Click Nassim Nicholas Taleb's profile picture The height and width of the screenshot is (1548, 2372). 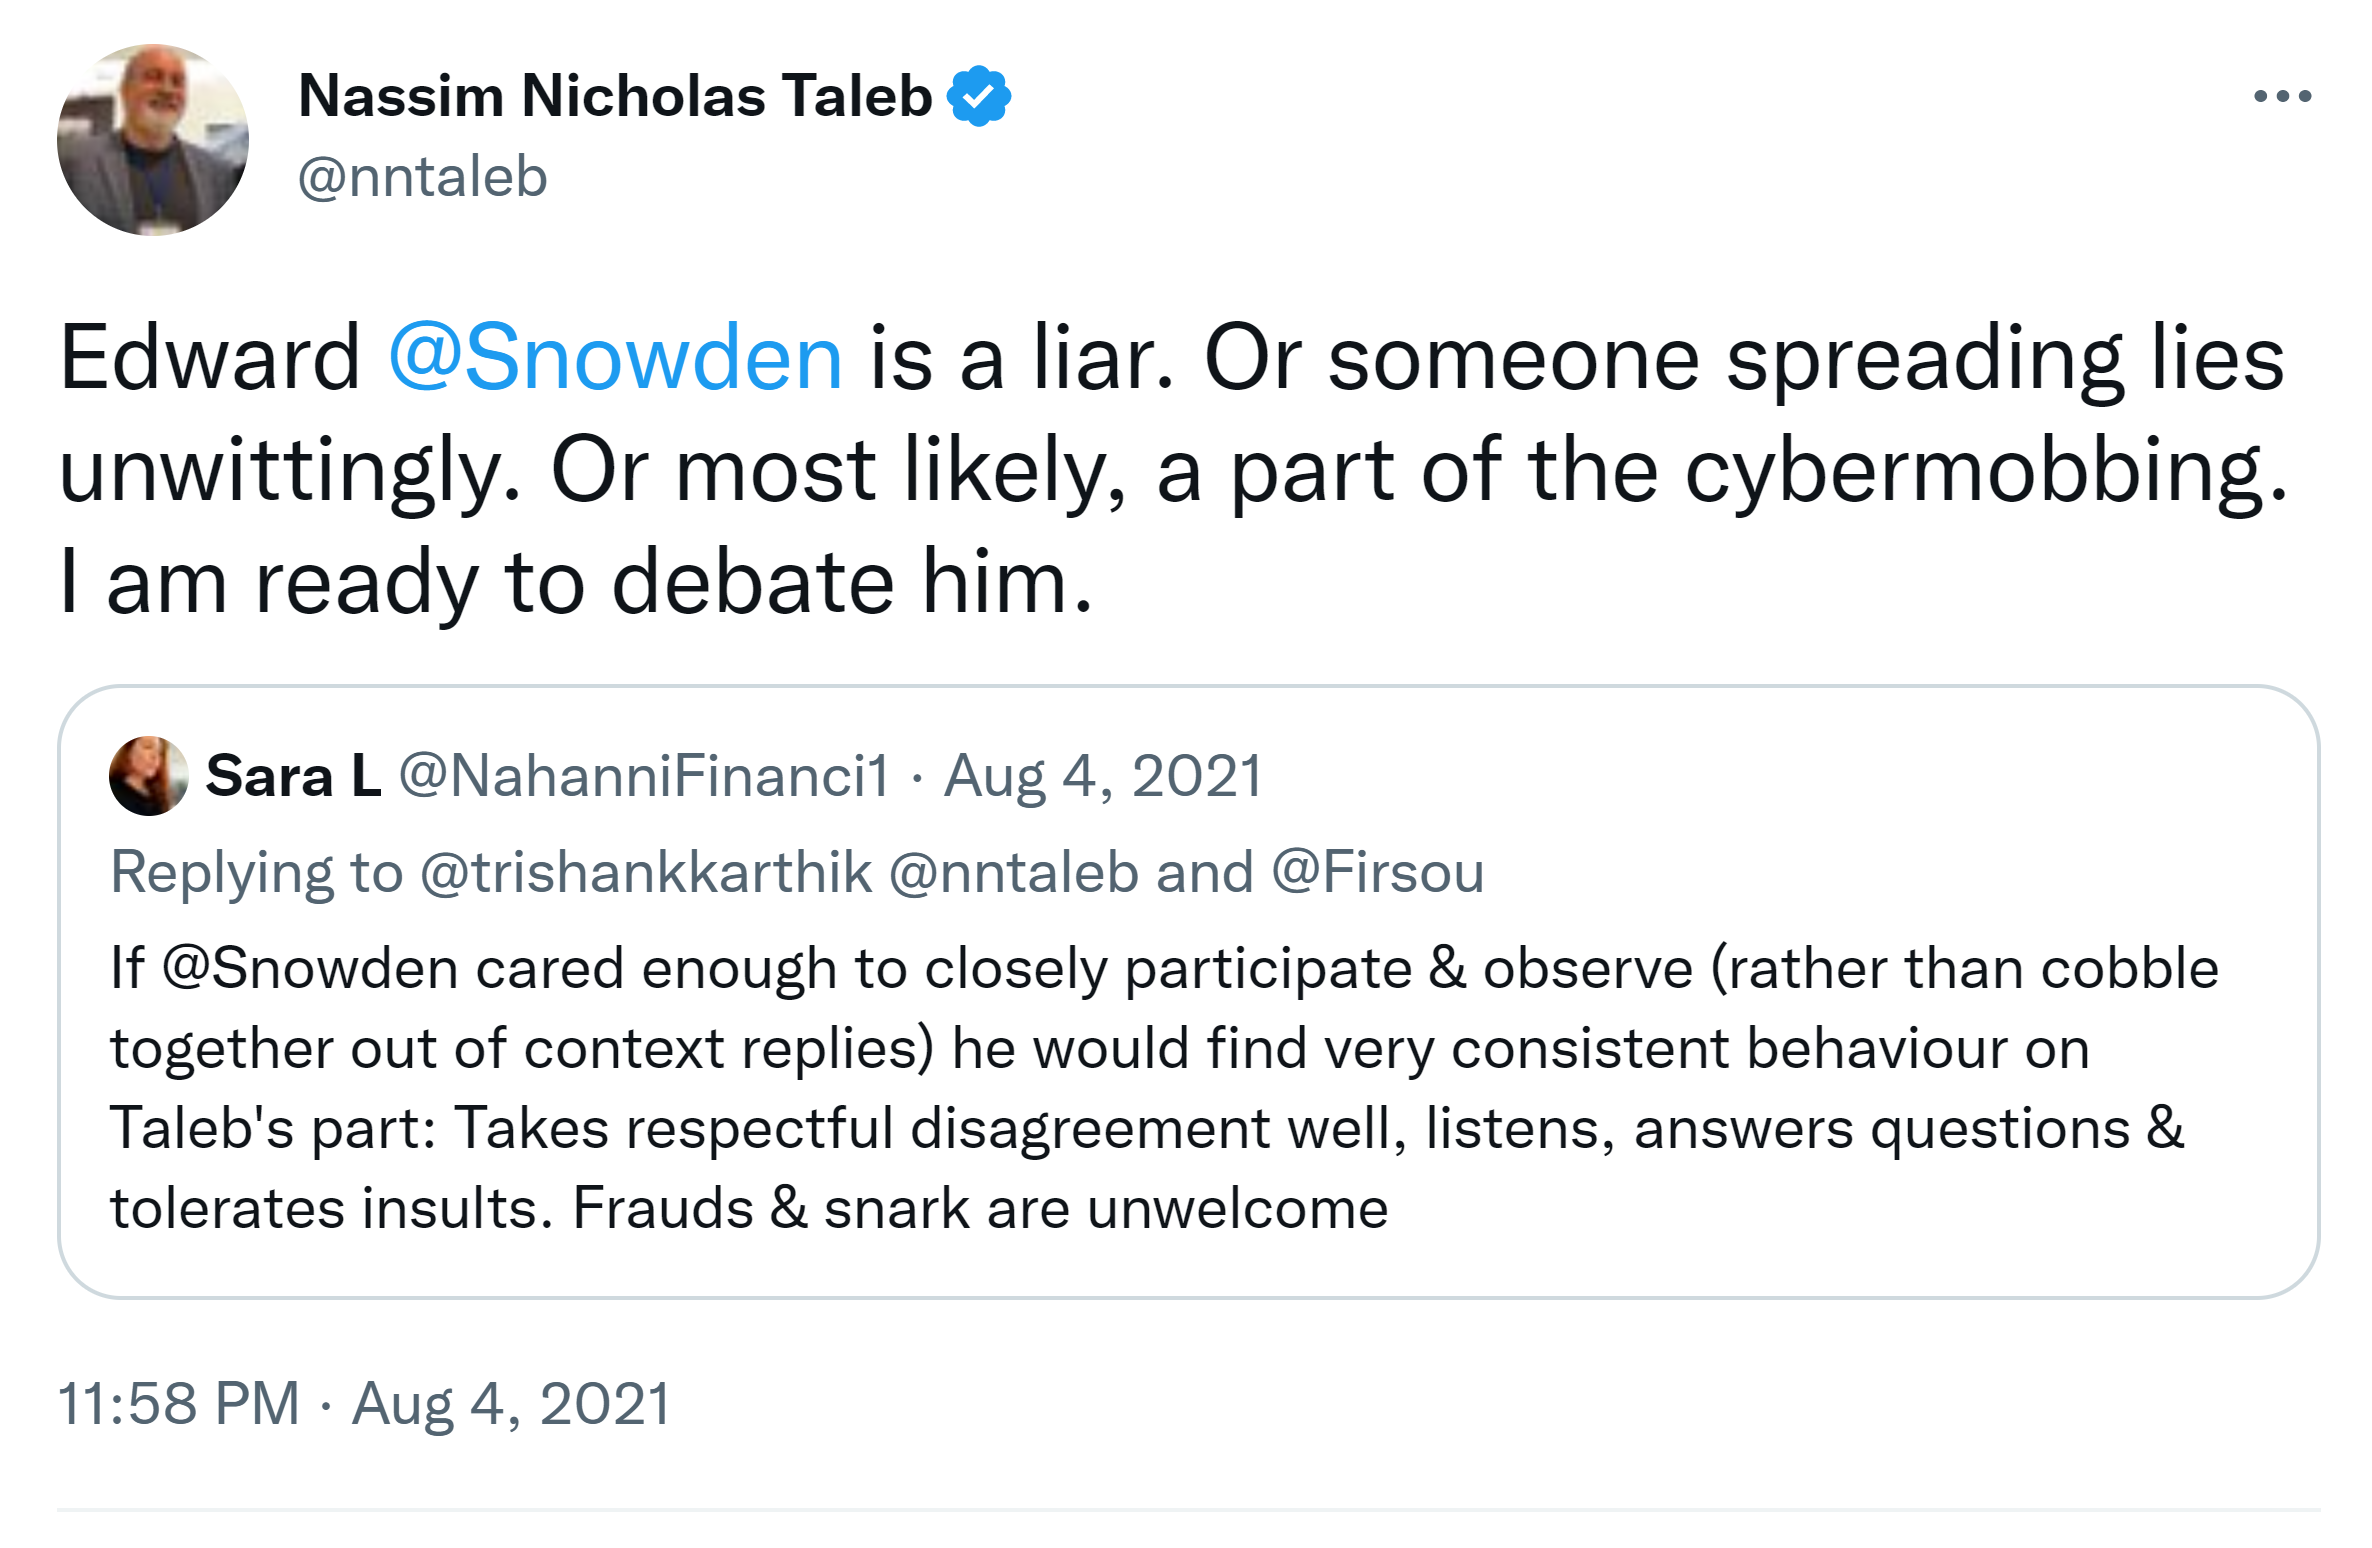point(153,140)
